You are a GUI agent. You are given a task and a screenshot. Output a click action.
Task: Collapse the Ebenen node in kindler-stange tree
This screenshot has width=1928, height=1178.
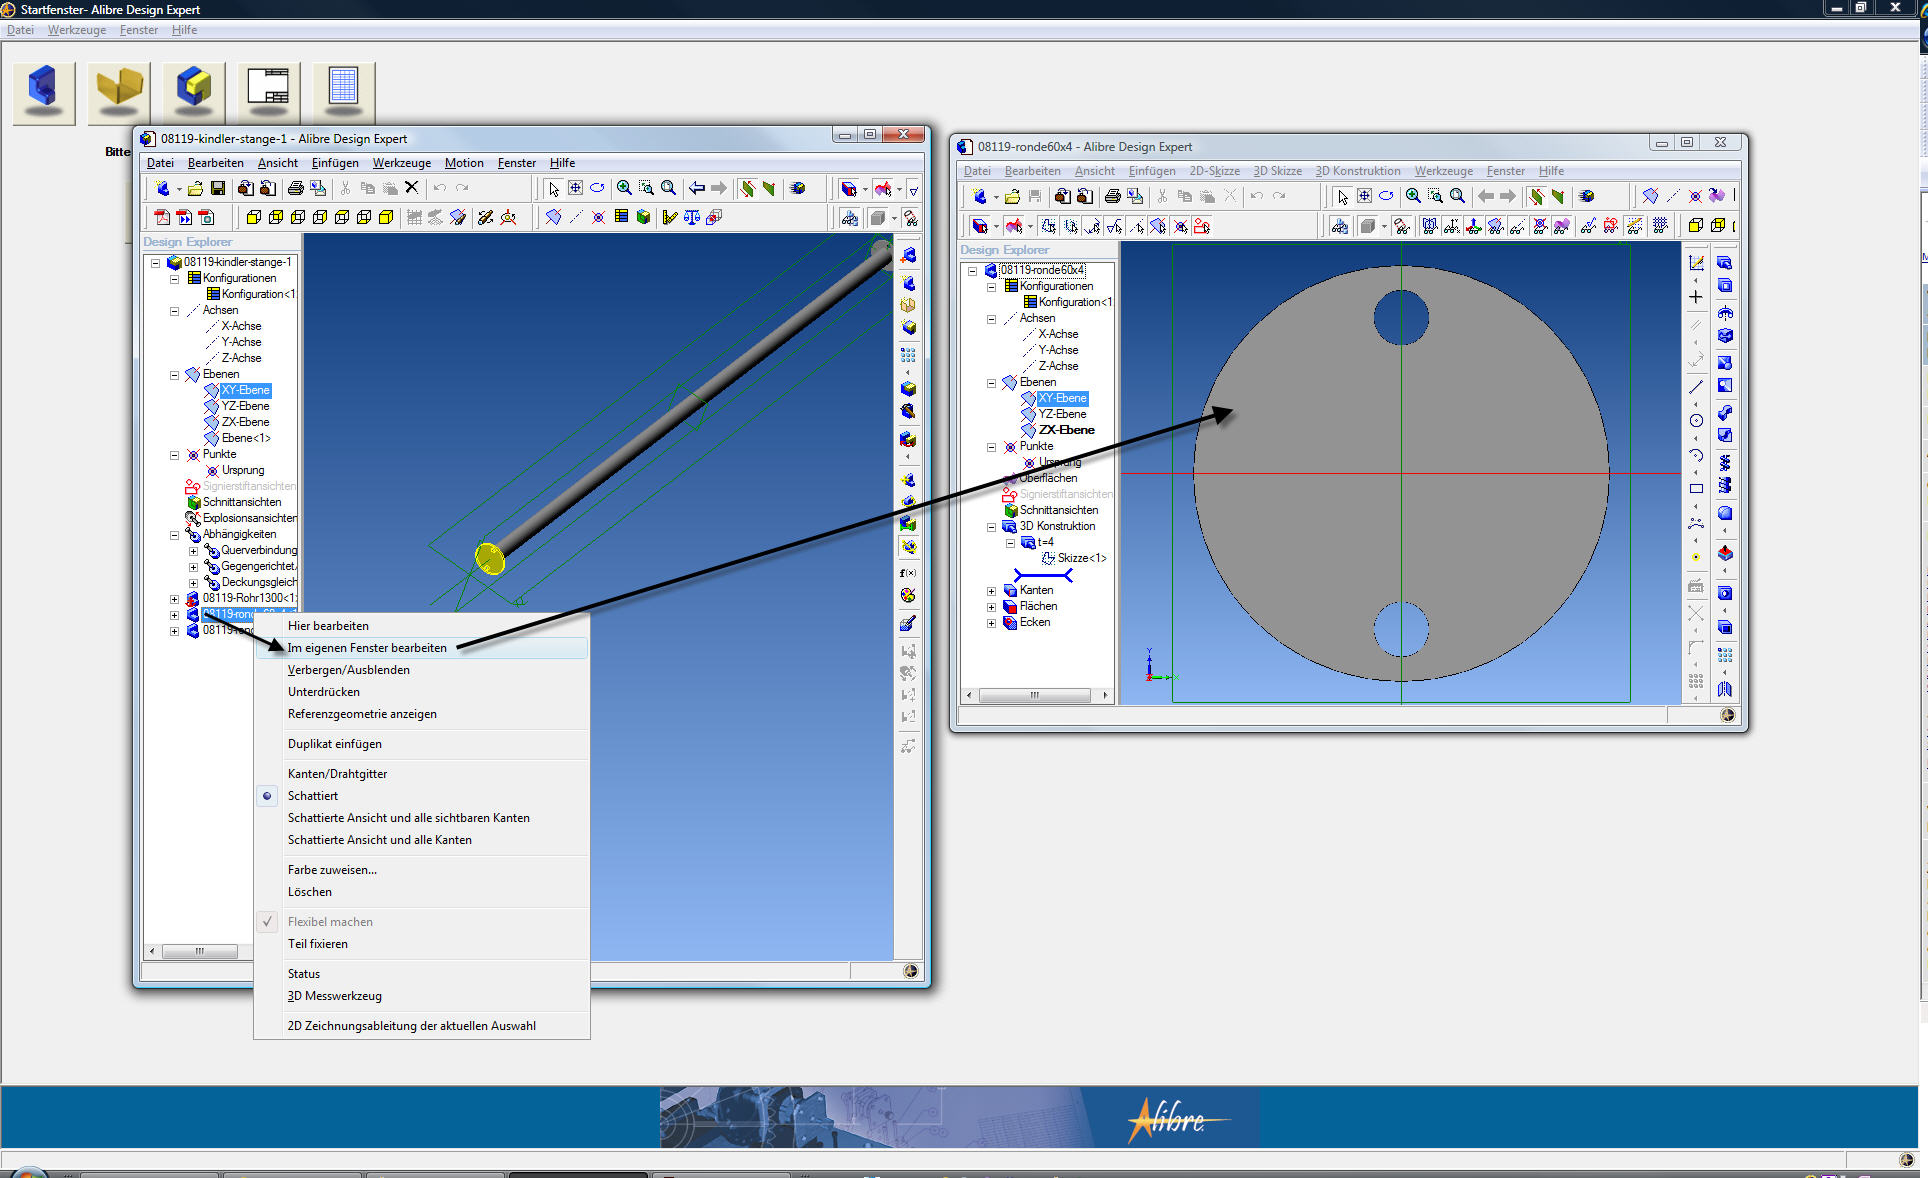pos(174,375)
